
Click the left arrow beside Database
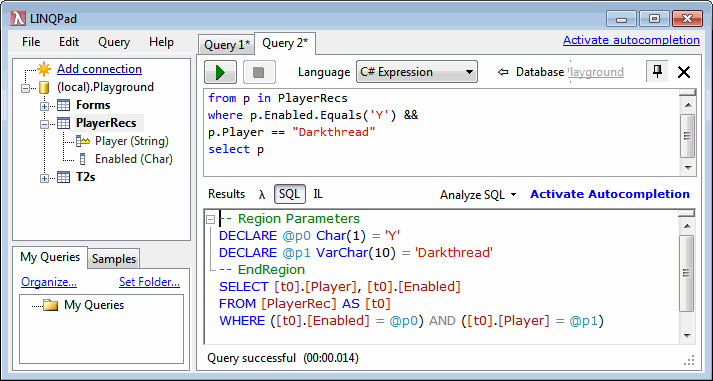click(x=502, y=72)
